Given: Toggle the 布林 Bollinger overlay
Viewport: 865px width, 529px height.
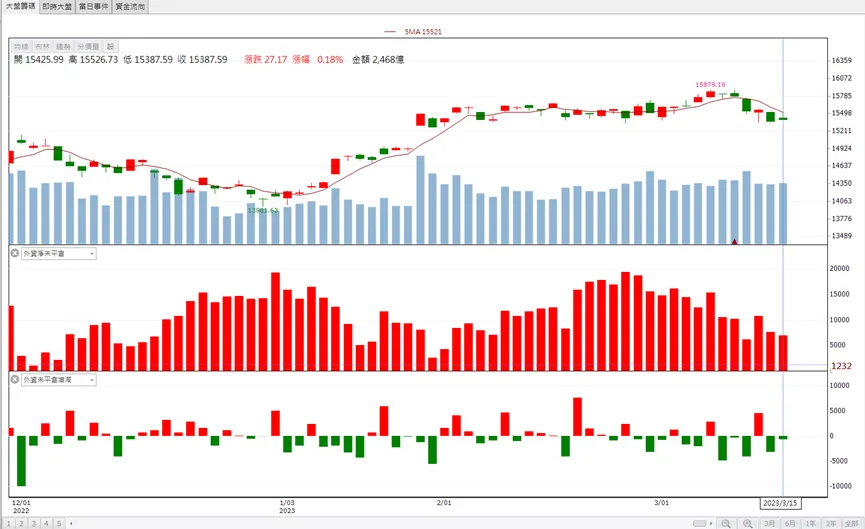Looking at the screenshot, I should click(x=42, y=47).
